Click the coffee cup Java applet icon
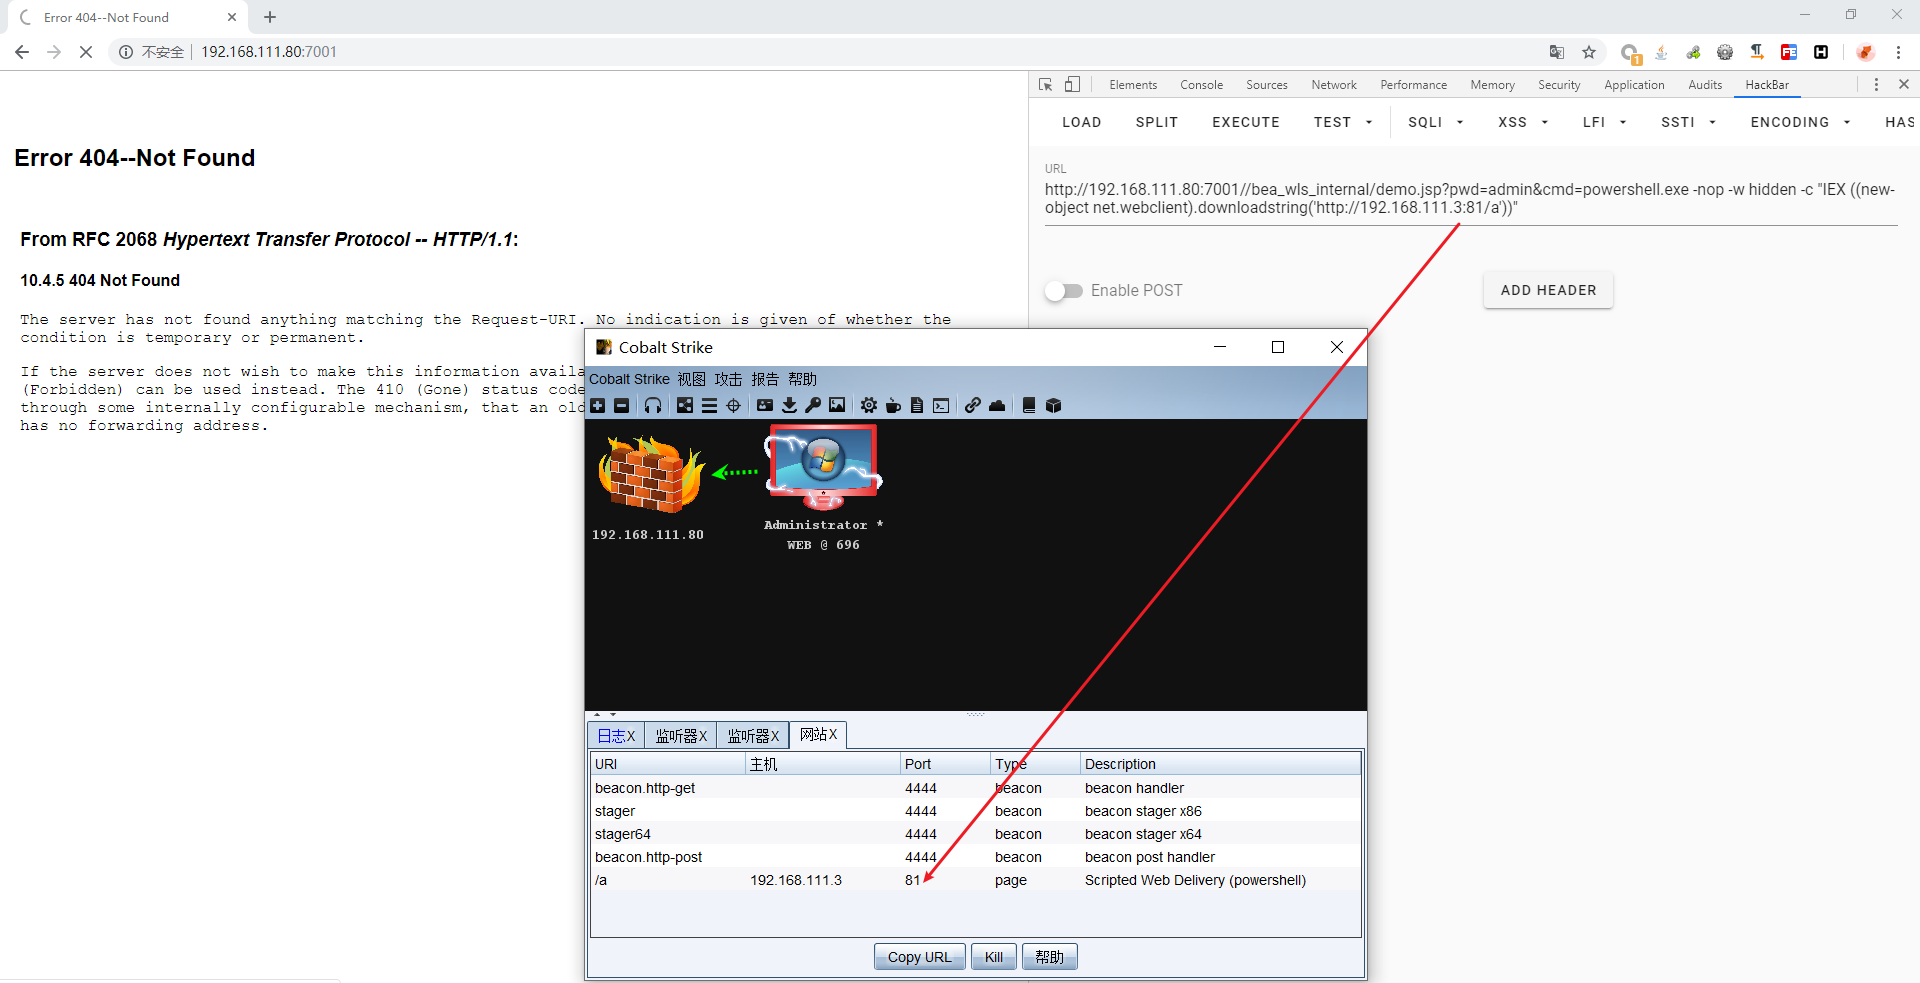 (893, 405)
